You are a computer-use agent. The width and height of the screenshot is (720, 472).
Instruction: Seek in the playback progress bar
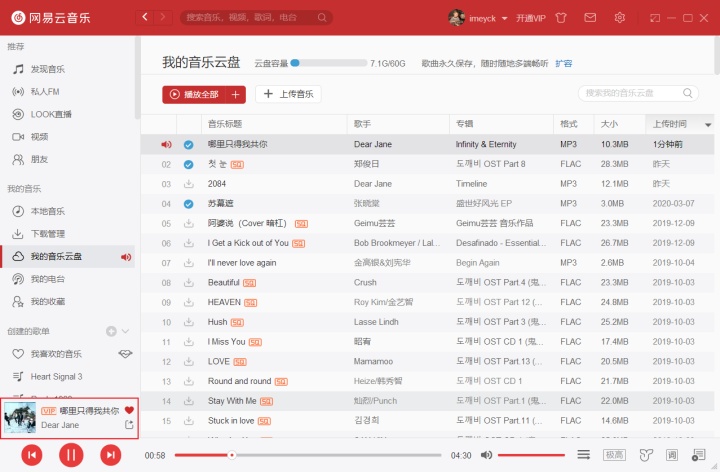click(x=308, y=455)
